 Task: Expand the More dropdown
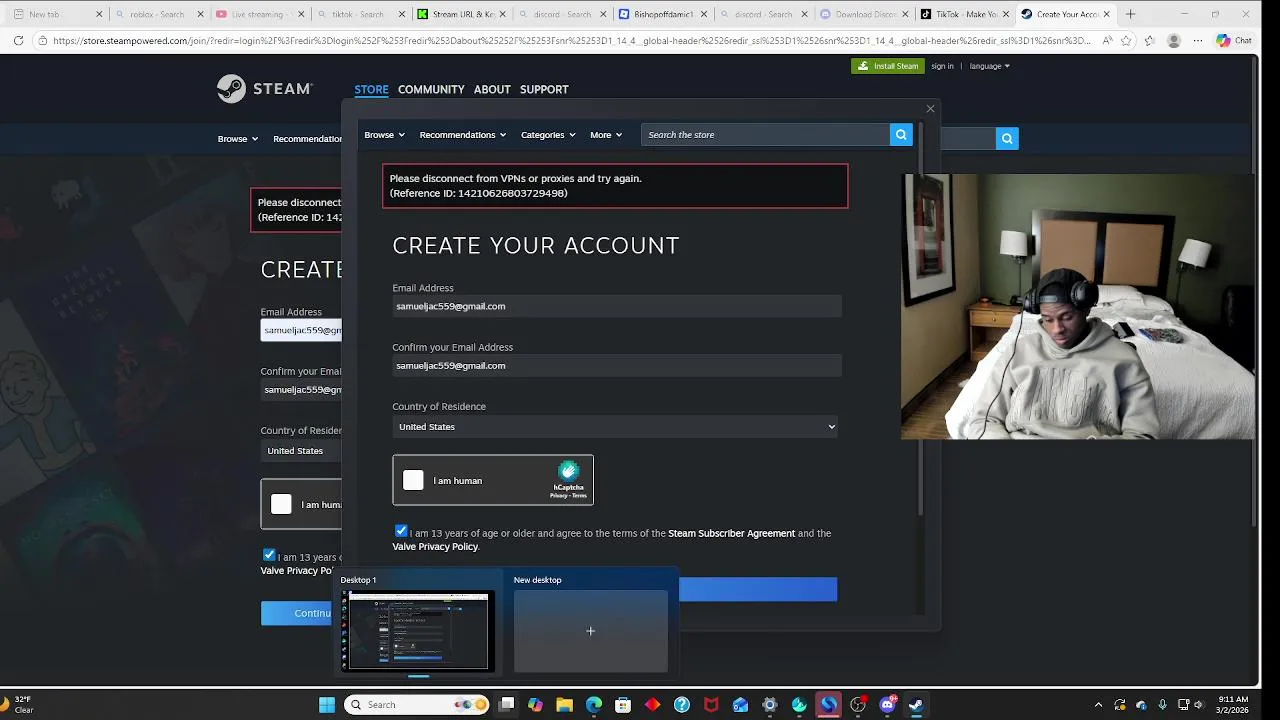click(606, 135)
